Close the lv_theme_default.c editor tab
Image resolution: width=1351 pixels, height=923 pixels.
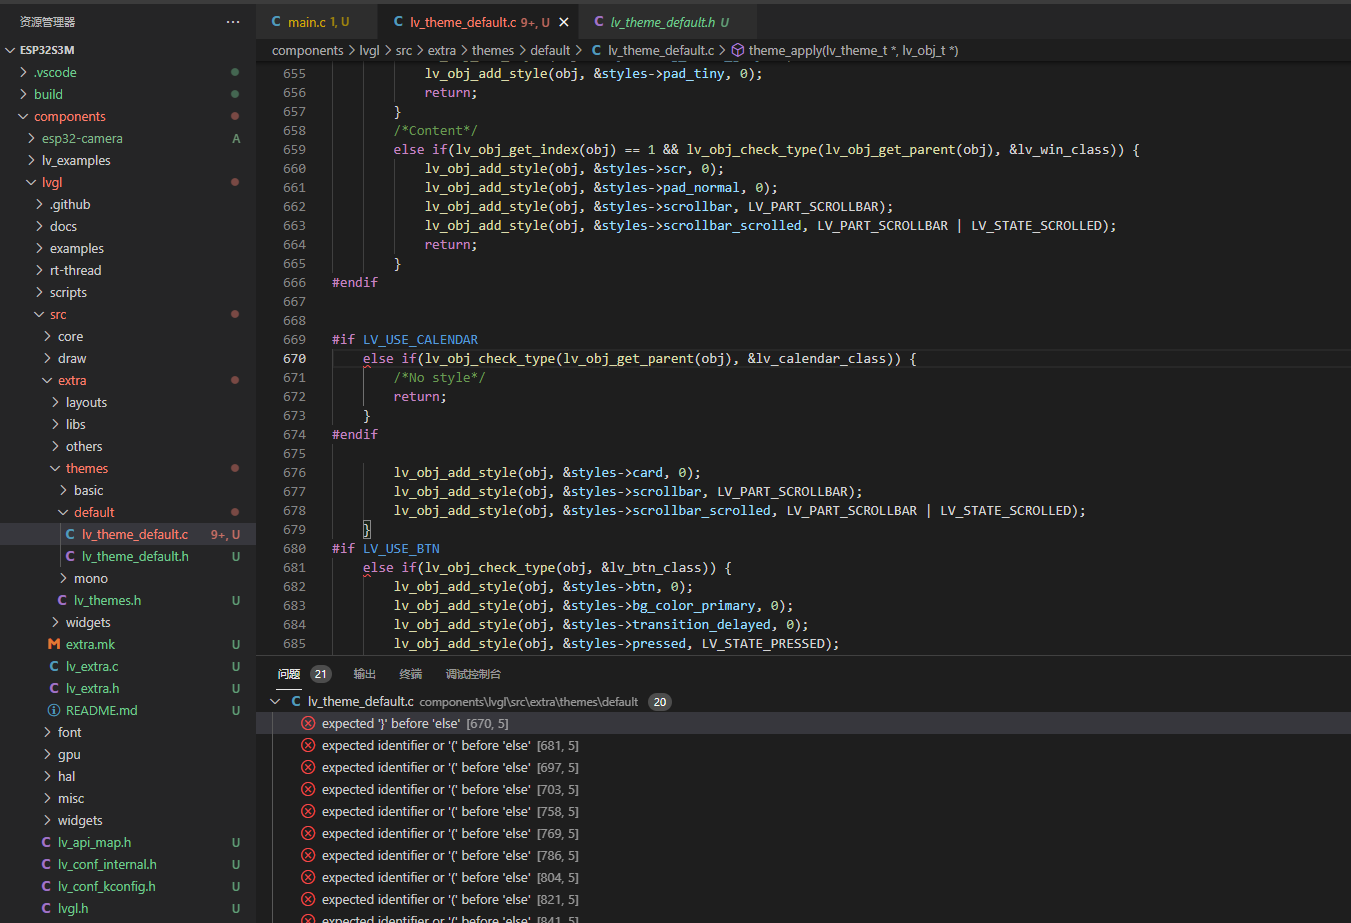563,19
